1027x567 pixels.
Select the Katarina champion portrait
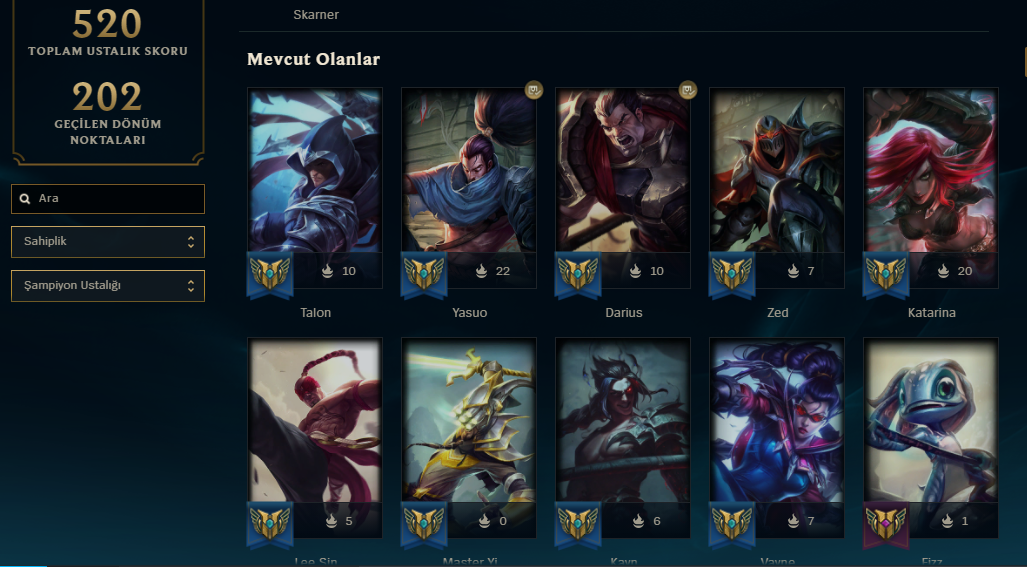[931, 170]
